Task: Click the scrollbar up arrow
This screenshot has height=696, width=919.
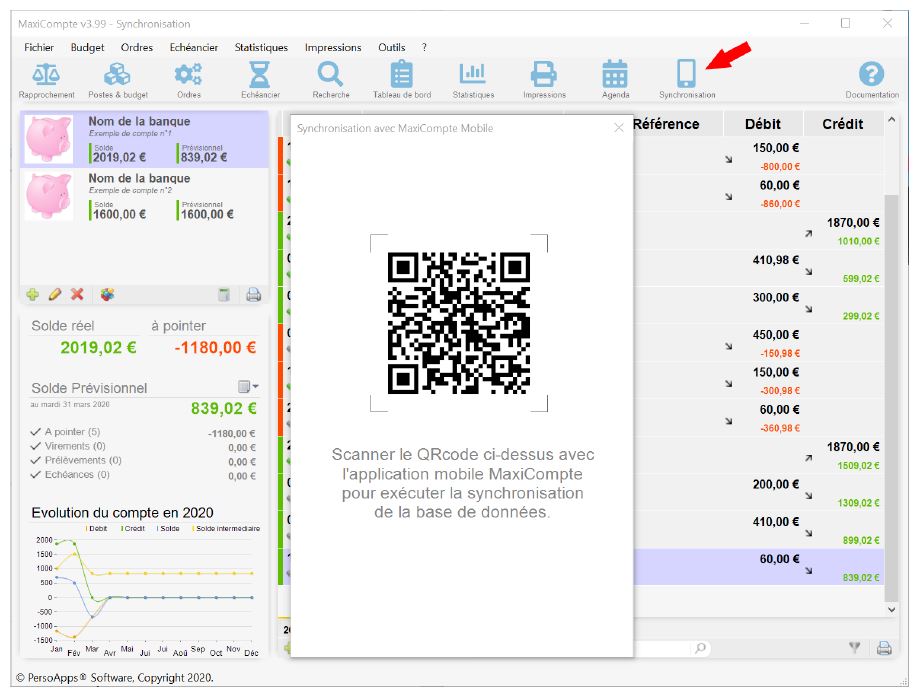Action: coord(891,120)
